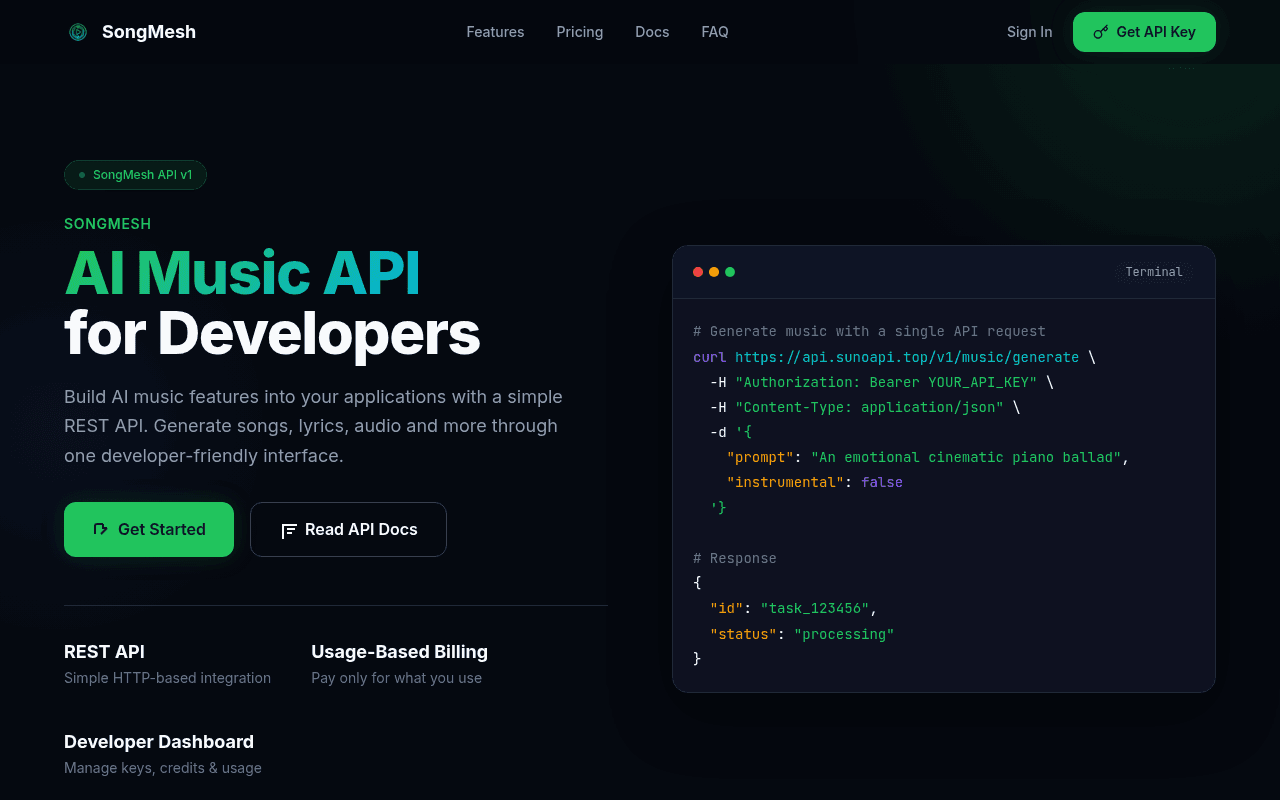The width and height of the screenshot is (1280, 800).
Task: Click "task_123456" in the response
Action: (x=815, y=608)
